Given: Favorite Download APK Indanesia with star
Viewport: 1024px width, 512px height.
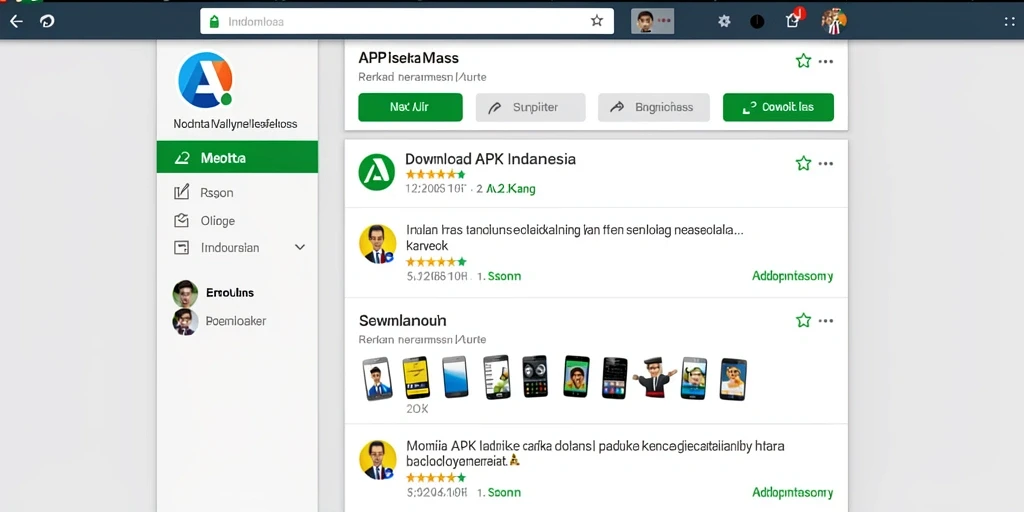Looking at the screenshot, I should (803, 163).
